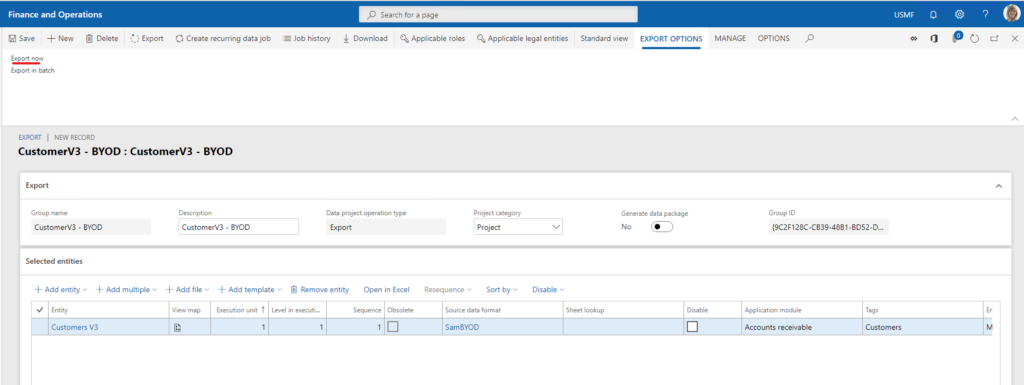This screenshot has width=1024, height=385.
Task: Open Applicable roles
Action: (x=432, y=38)
